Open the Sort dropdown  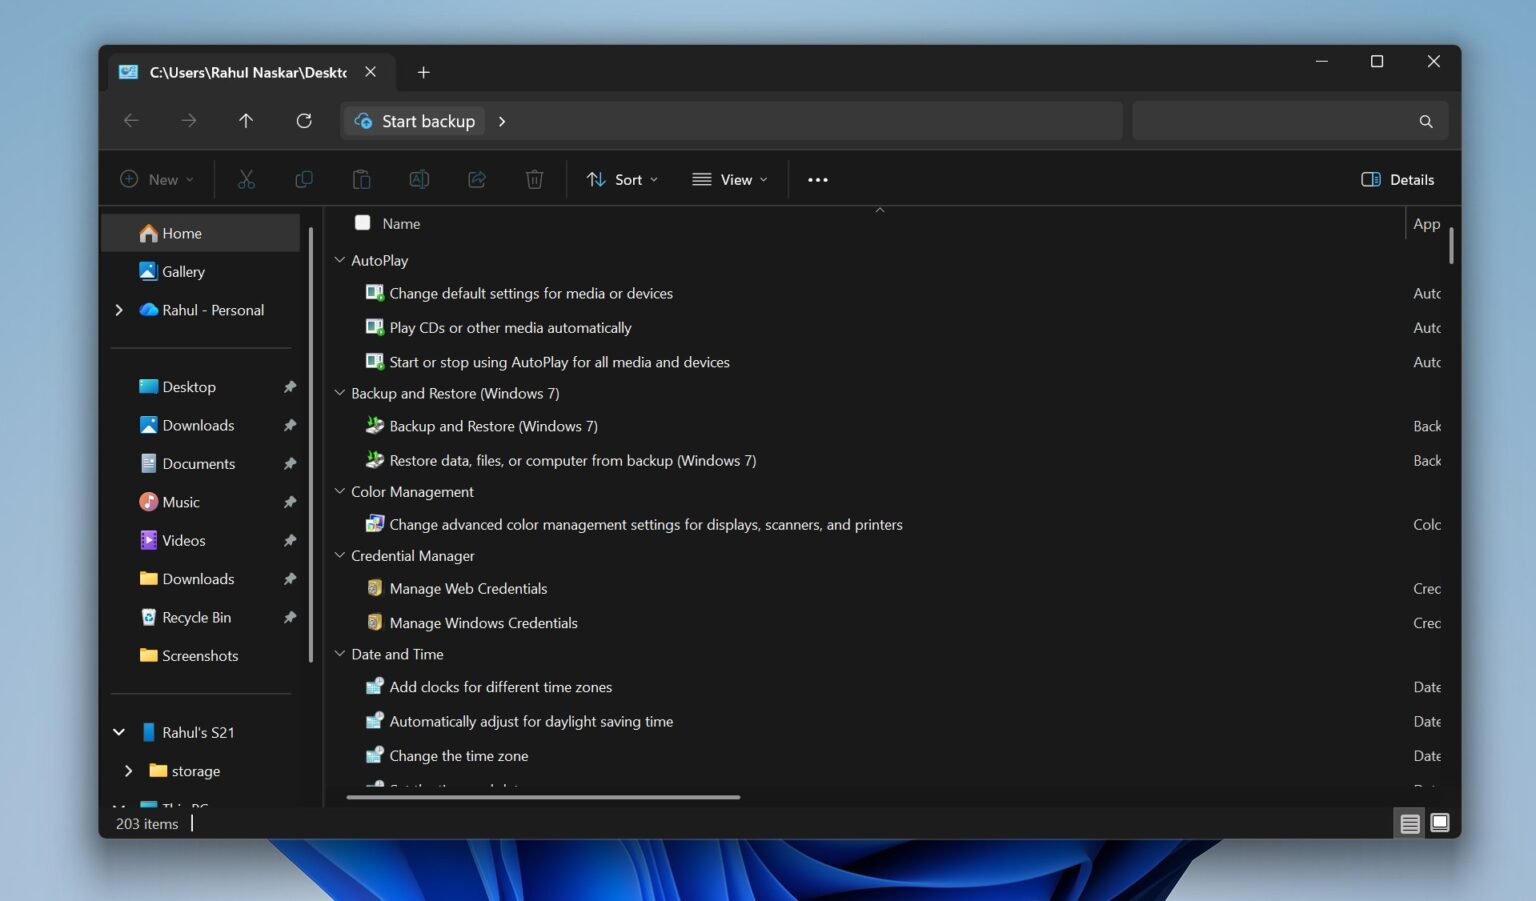click(x=622, y=180)
